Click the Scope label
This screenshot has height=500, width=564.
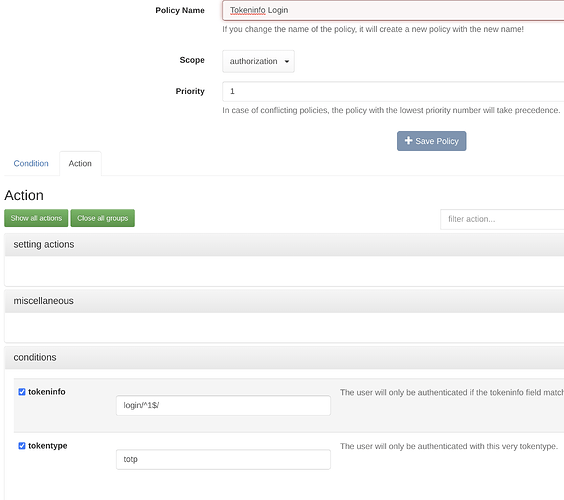coord(192,60)
